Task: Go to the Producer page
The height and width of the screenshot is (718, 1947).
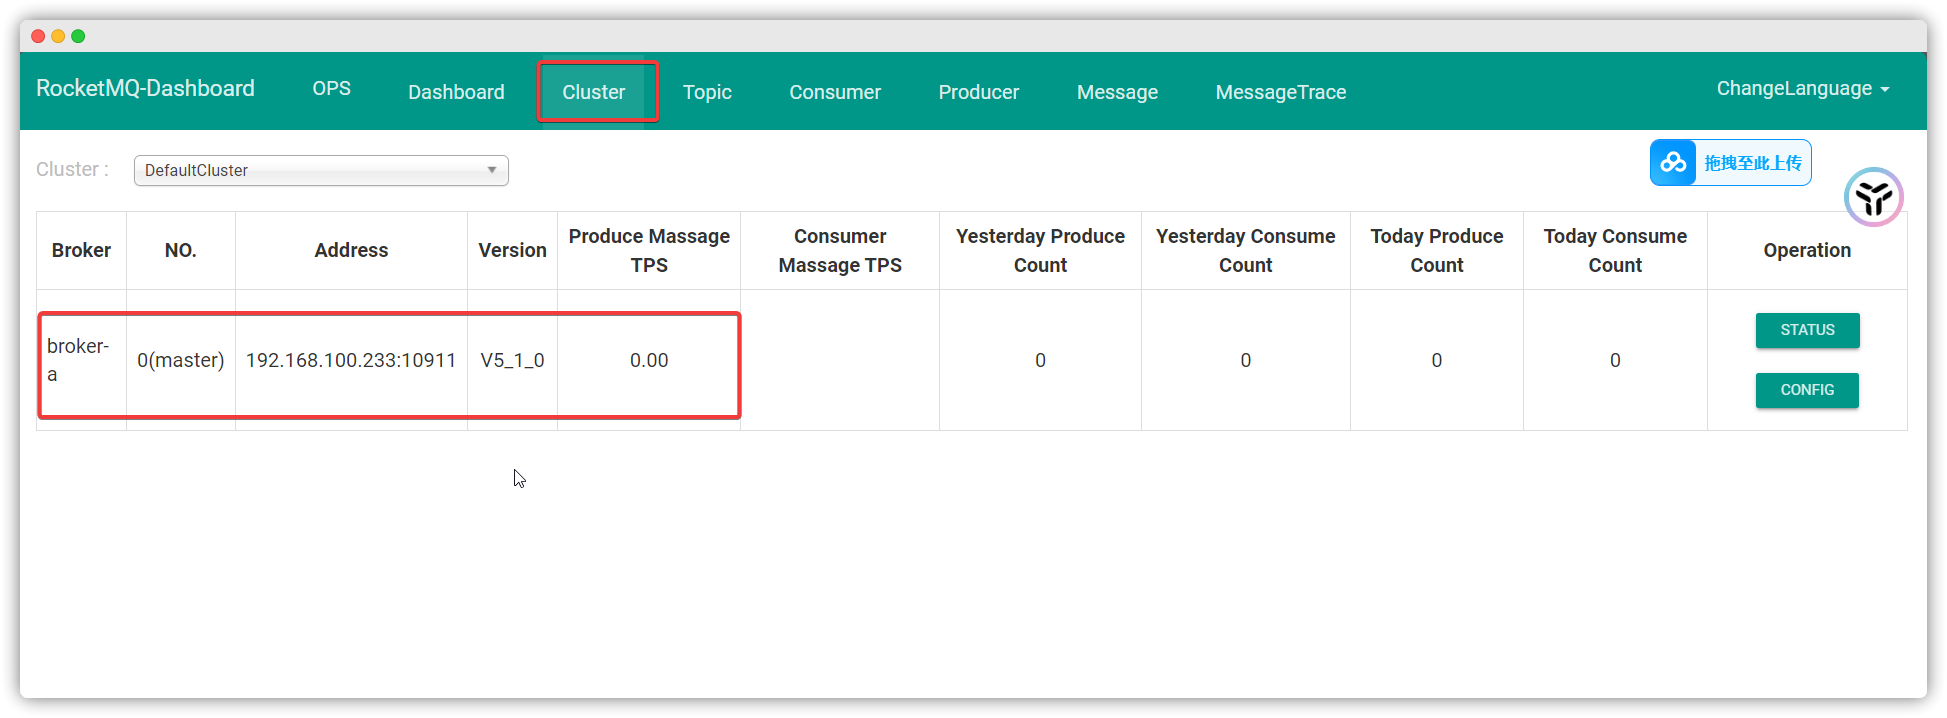Action: coord(978,92)
